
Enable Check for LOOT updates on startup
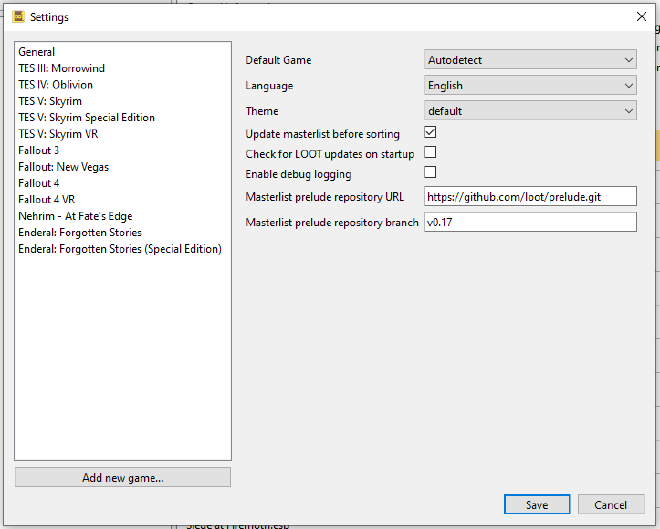click(x=430, y=152)
